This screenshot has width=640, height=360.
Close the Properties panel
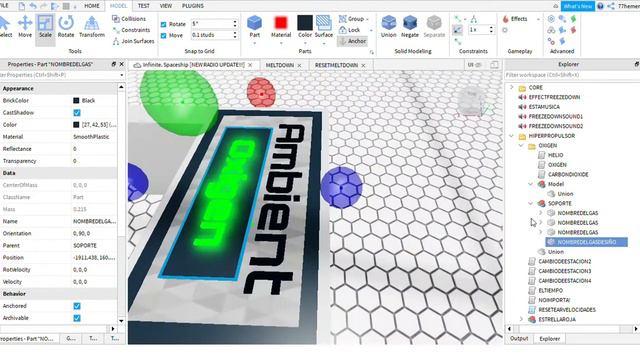coord(121,64)
